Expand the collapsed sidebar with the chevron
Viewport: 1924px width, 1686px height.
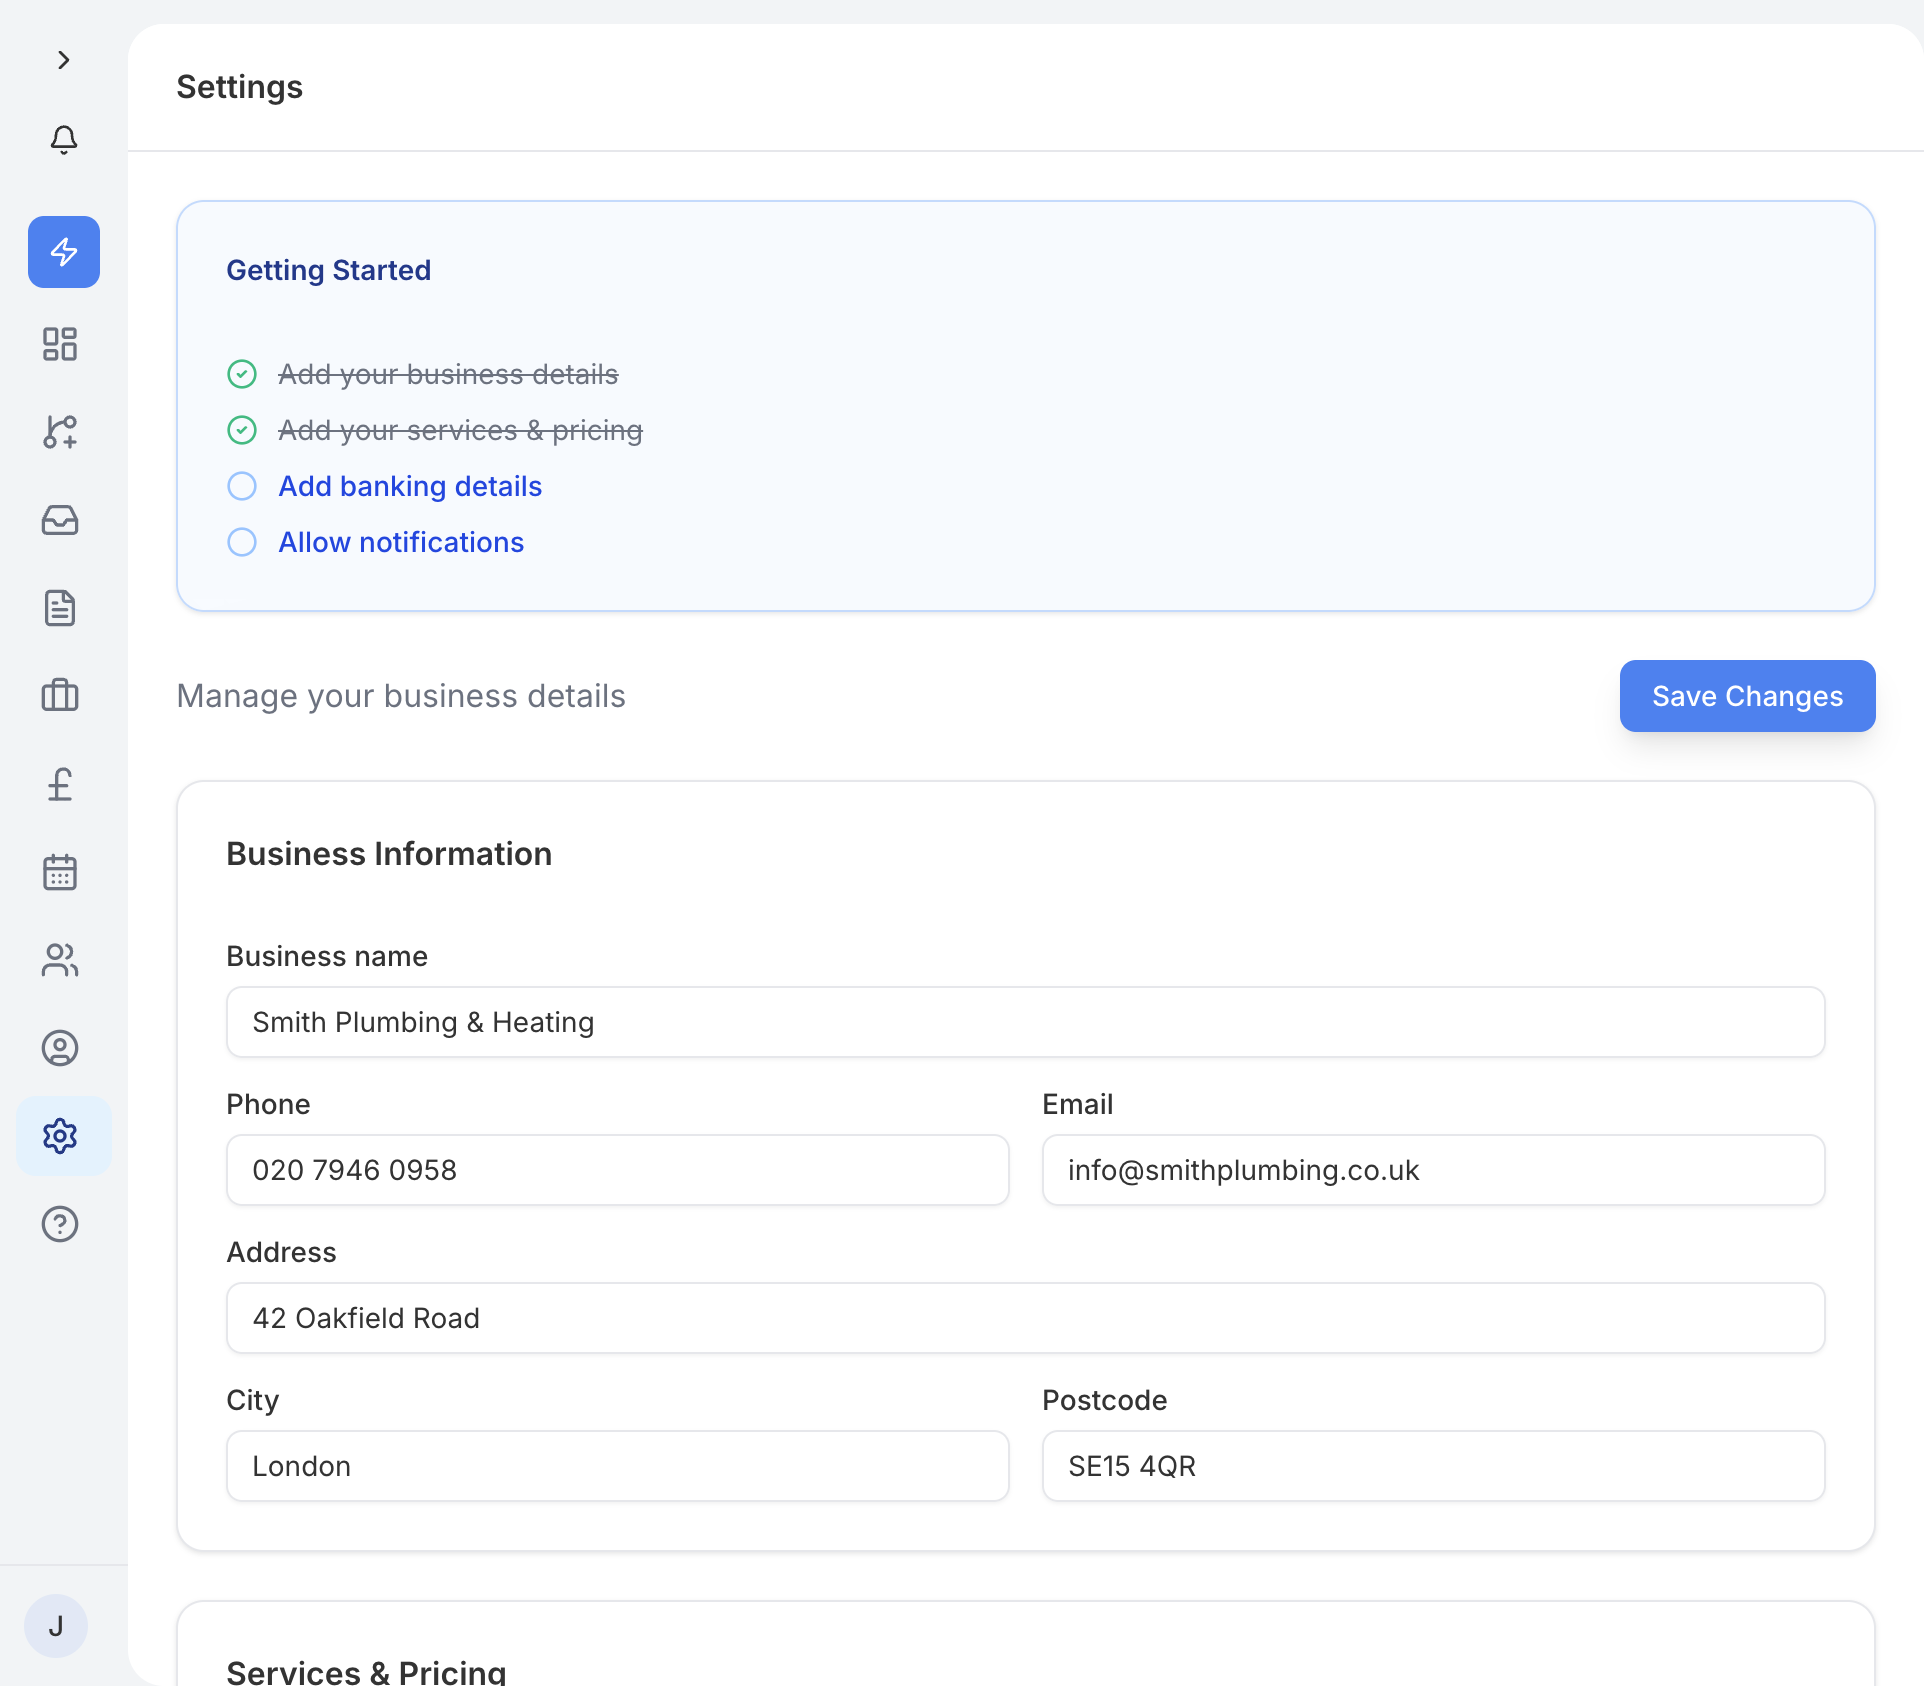coord(64,60)
